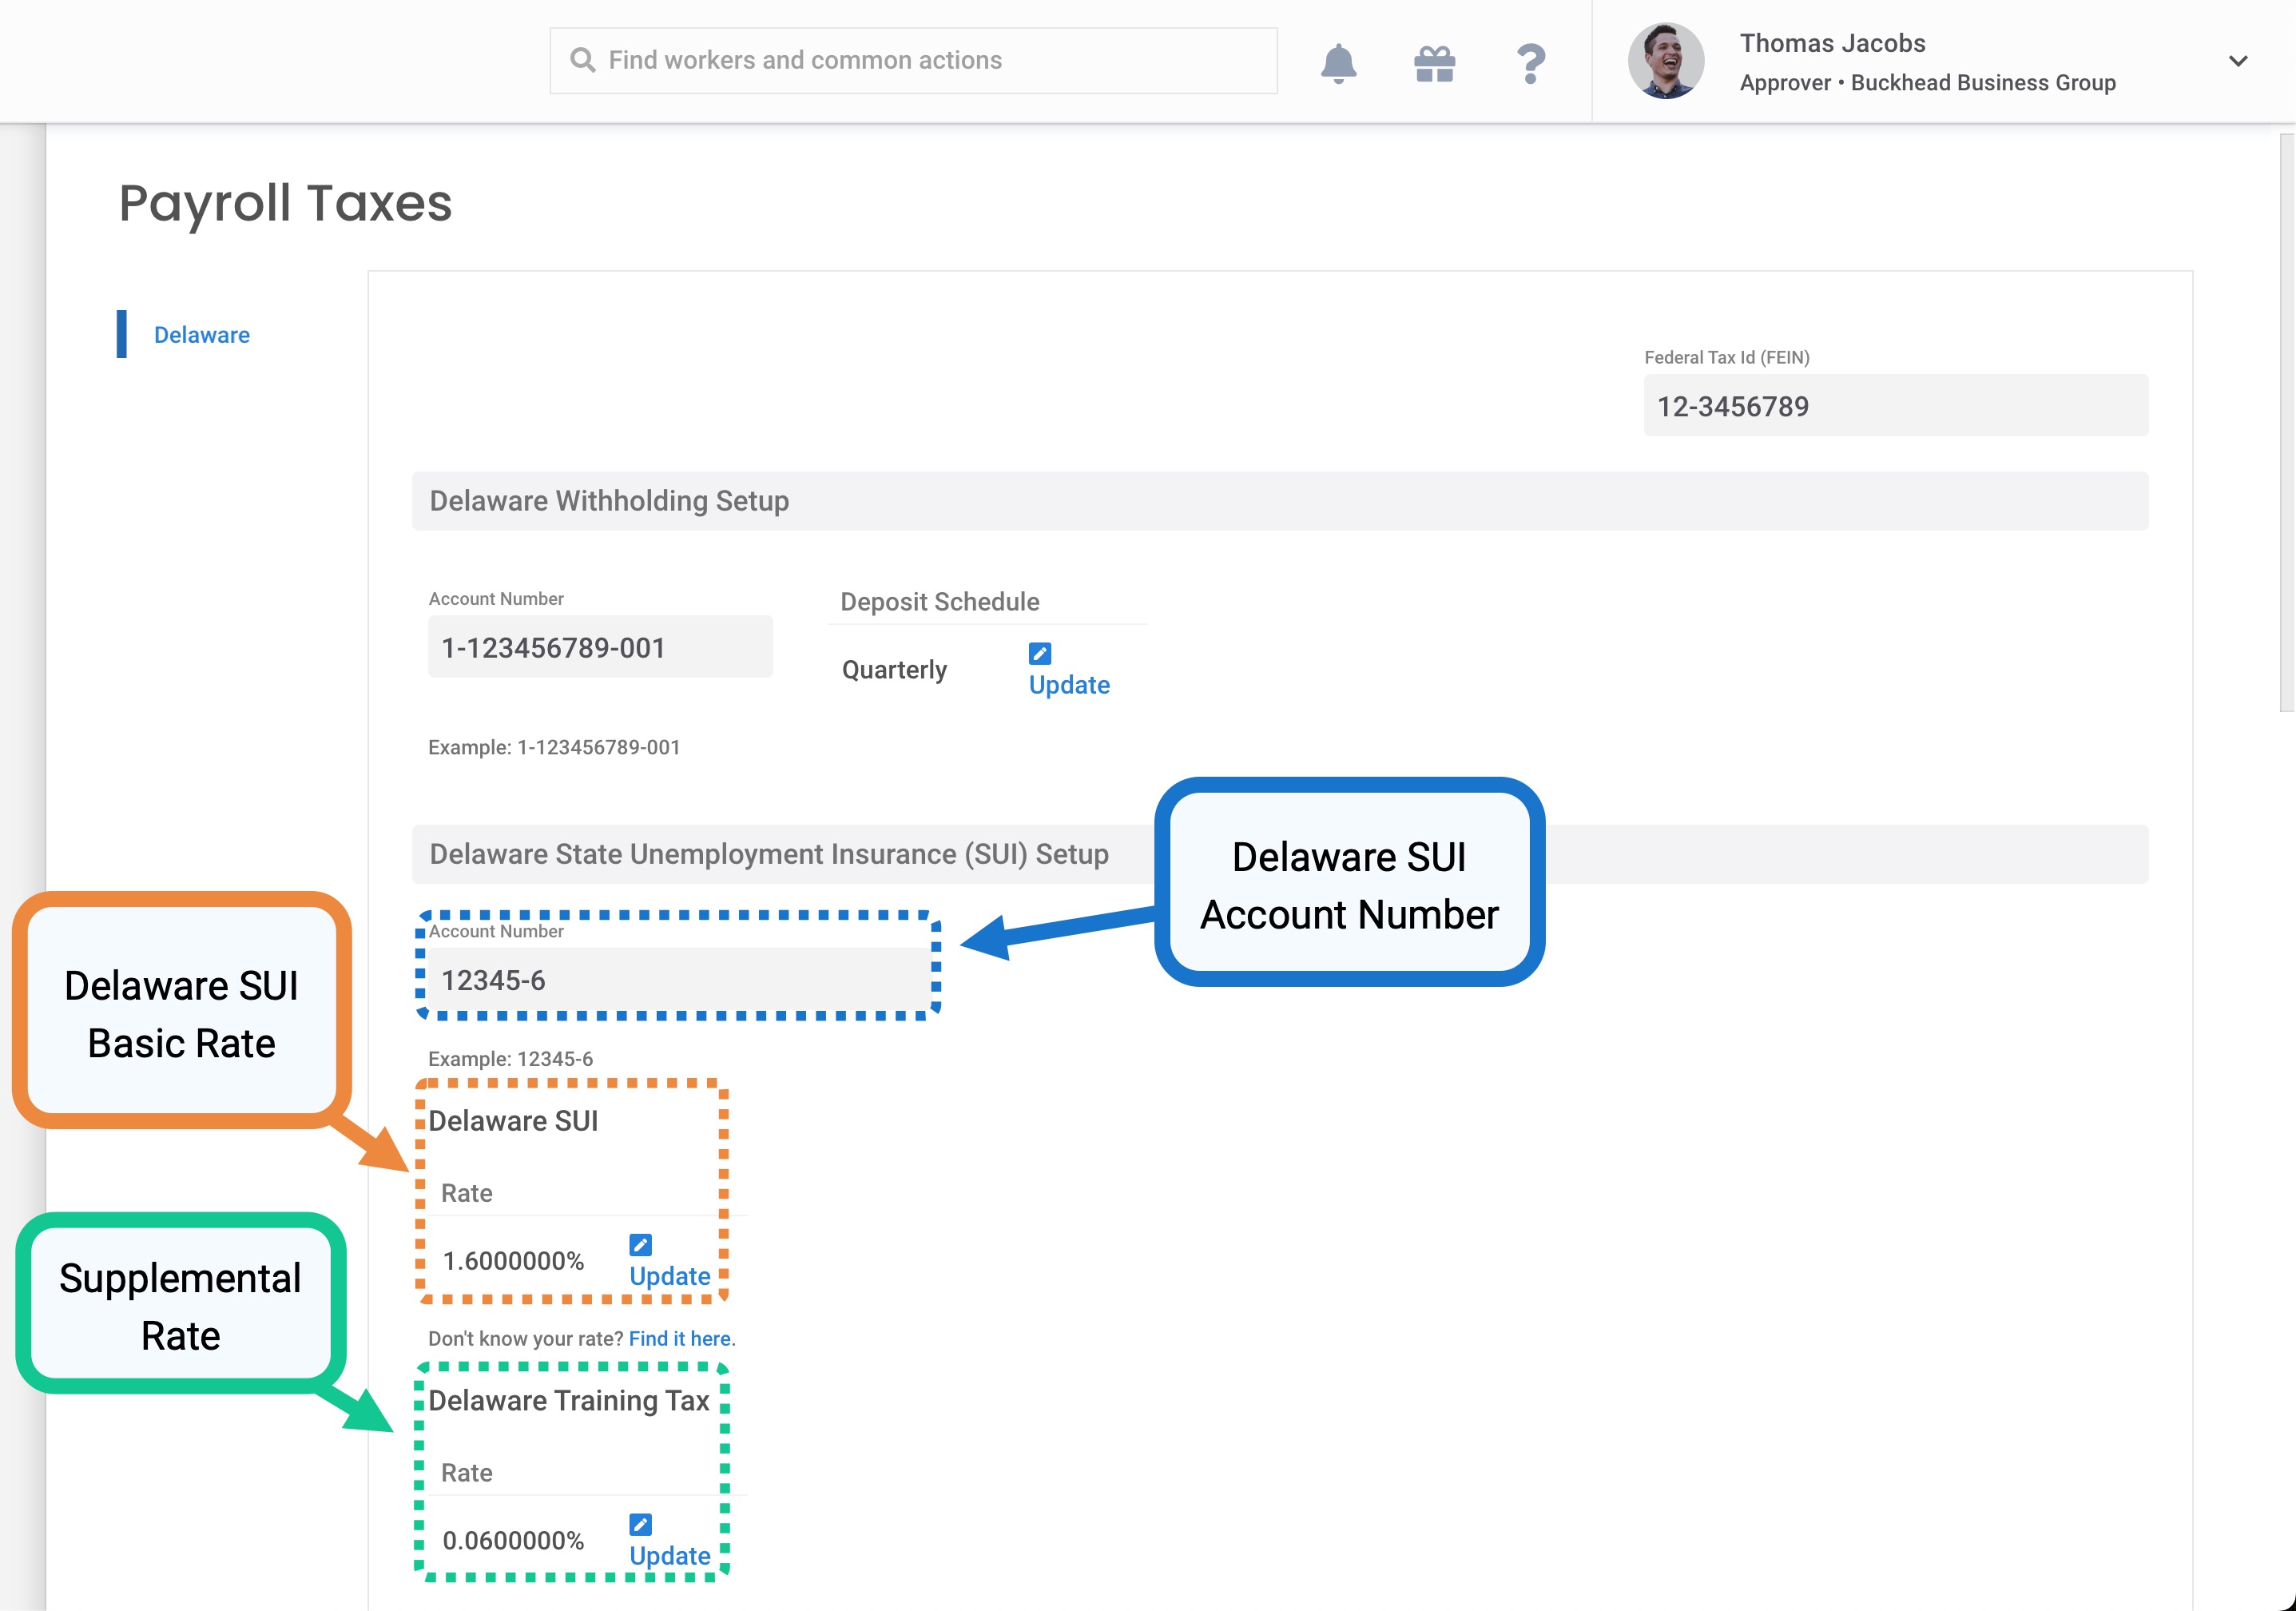Viewport: 2296px width, 1611px height.
Task: Click pencil edit icon for Training Tax rate
Action: pos(640,1524)
